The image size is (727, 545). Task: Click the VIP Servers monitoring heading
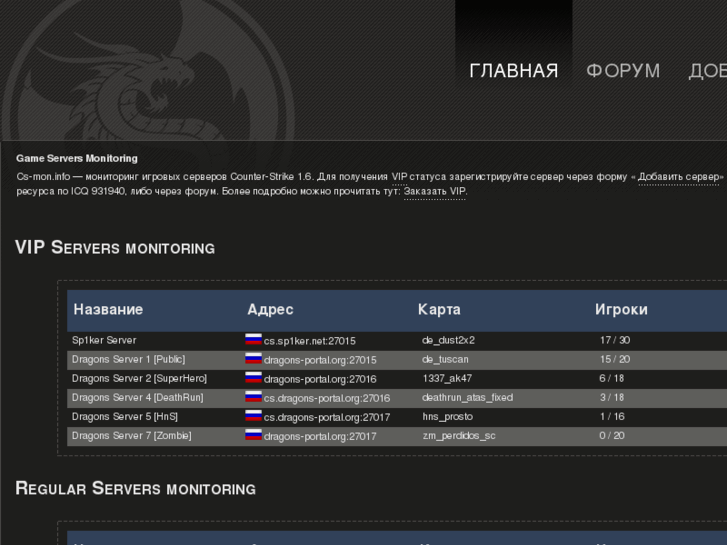[115, 248]
